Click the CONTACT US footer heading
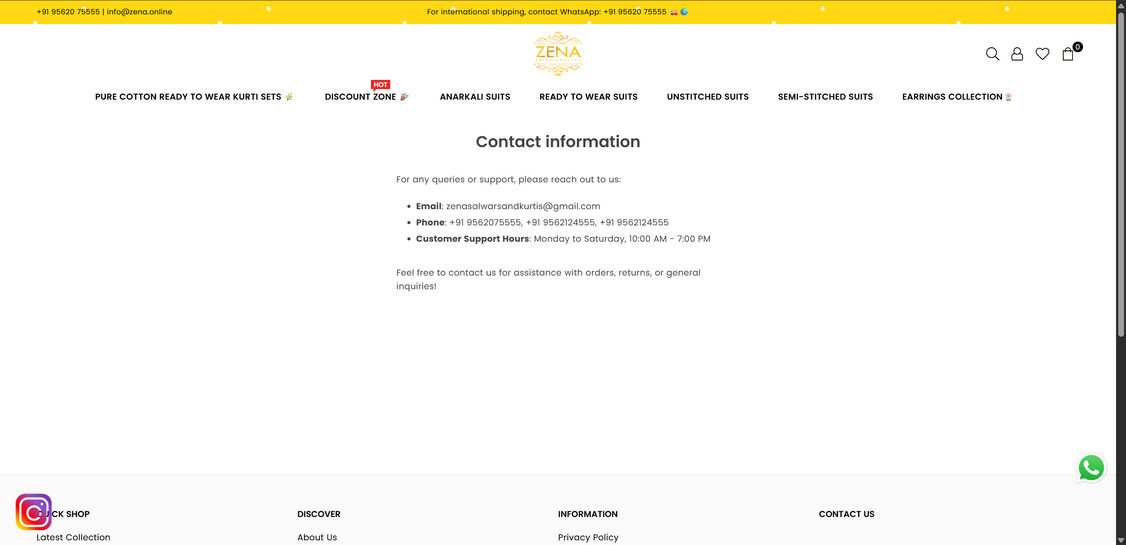The image size is (1126, 545). point(847,514)
